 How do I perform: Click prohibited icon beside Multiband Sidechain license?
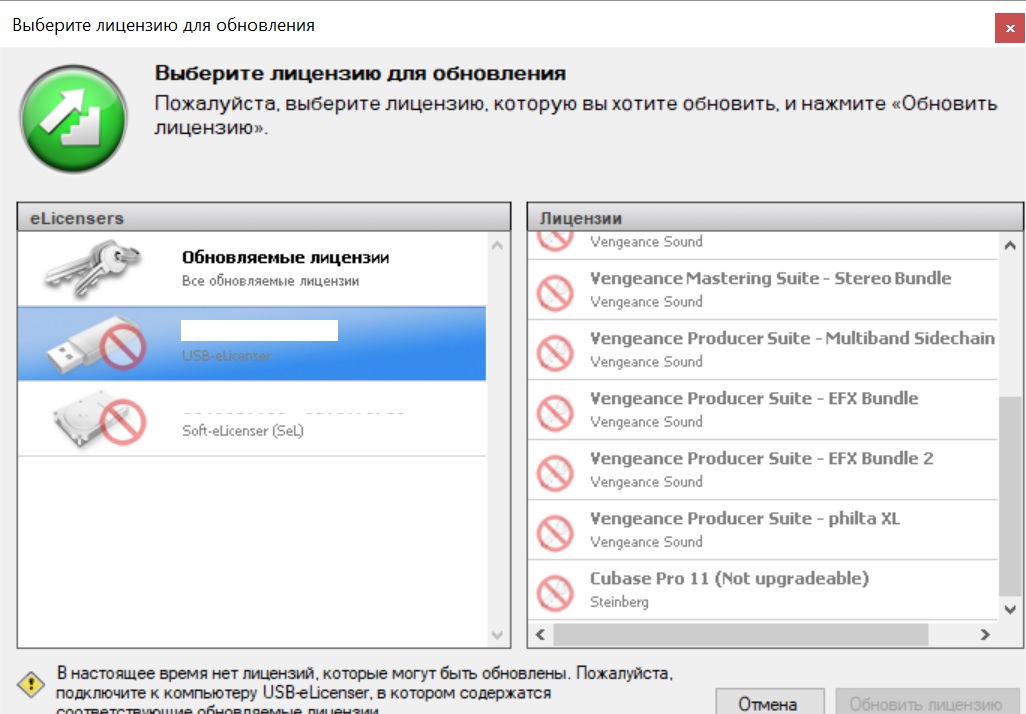(x=555, y=352)
